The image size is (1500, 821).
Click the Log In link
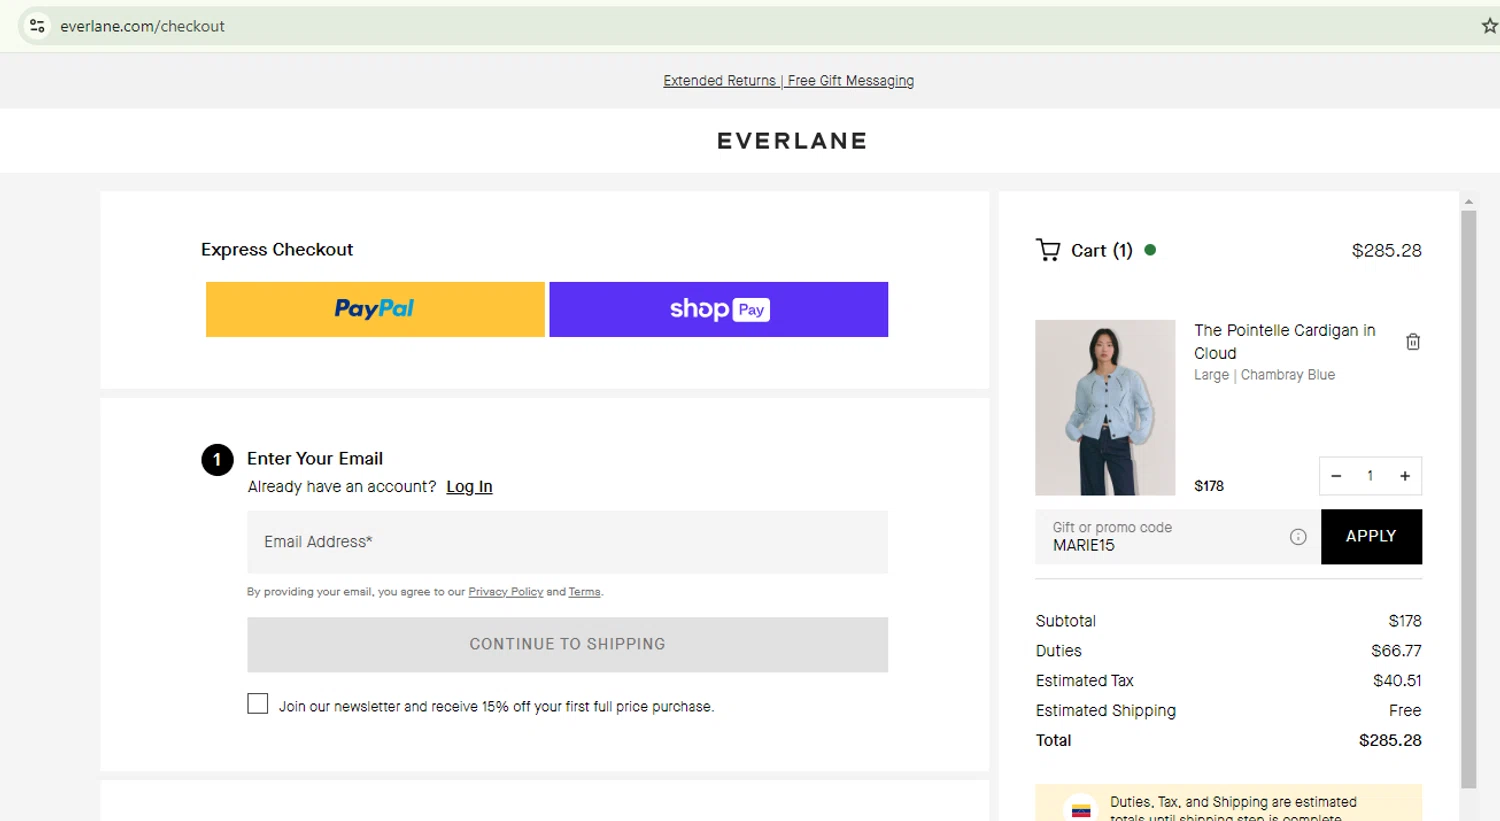coord(469,487)
